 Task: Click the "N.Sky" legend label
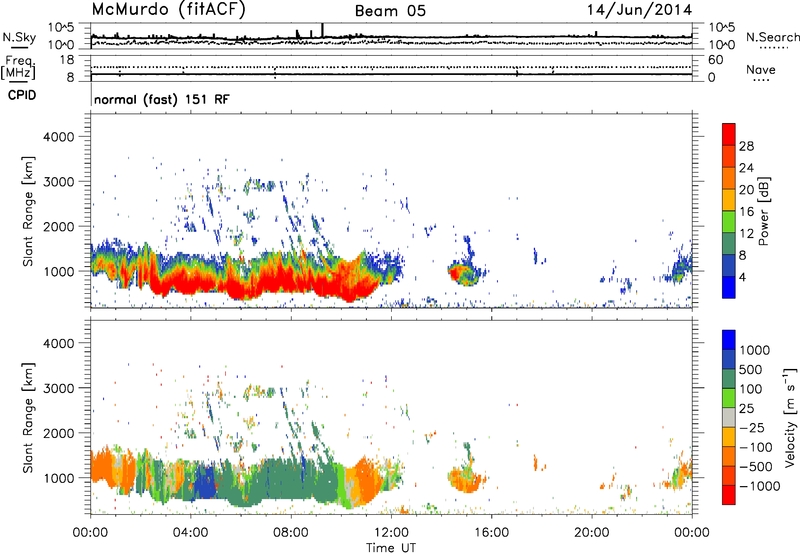click(19, 37)
